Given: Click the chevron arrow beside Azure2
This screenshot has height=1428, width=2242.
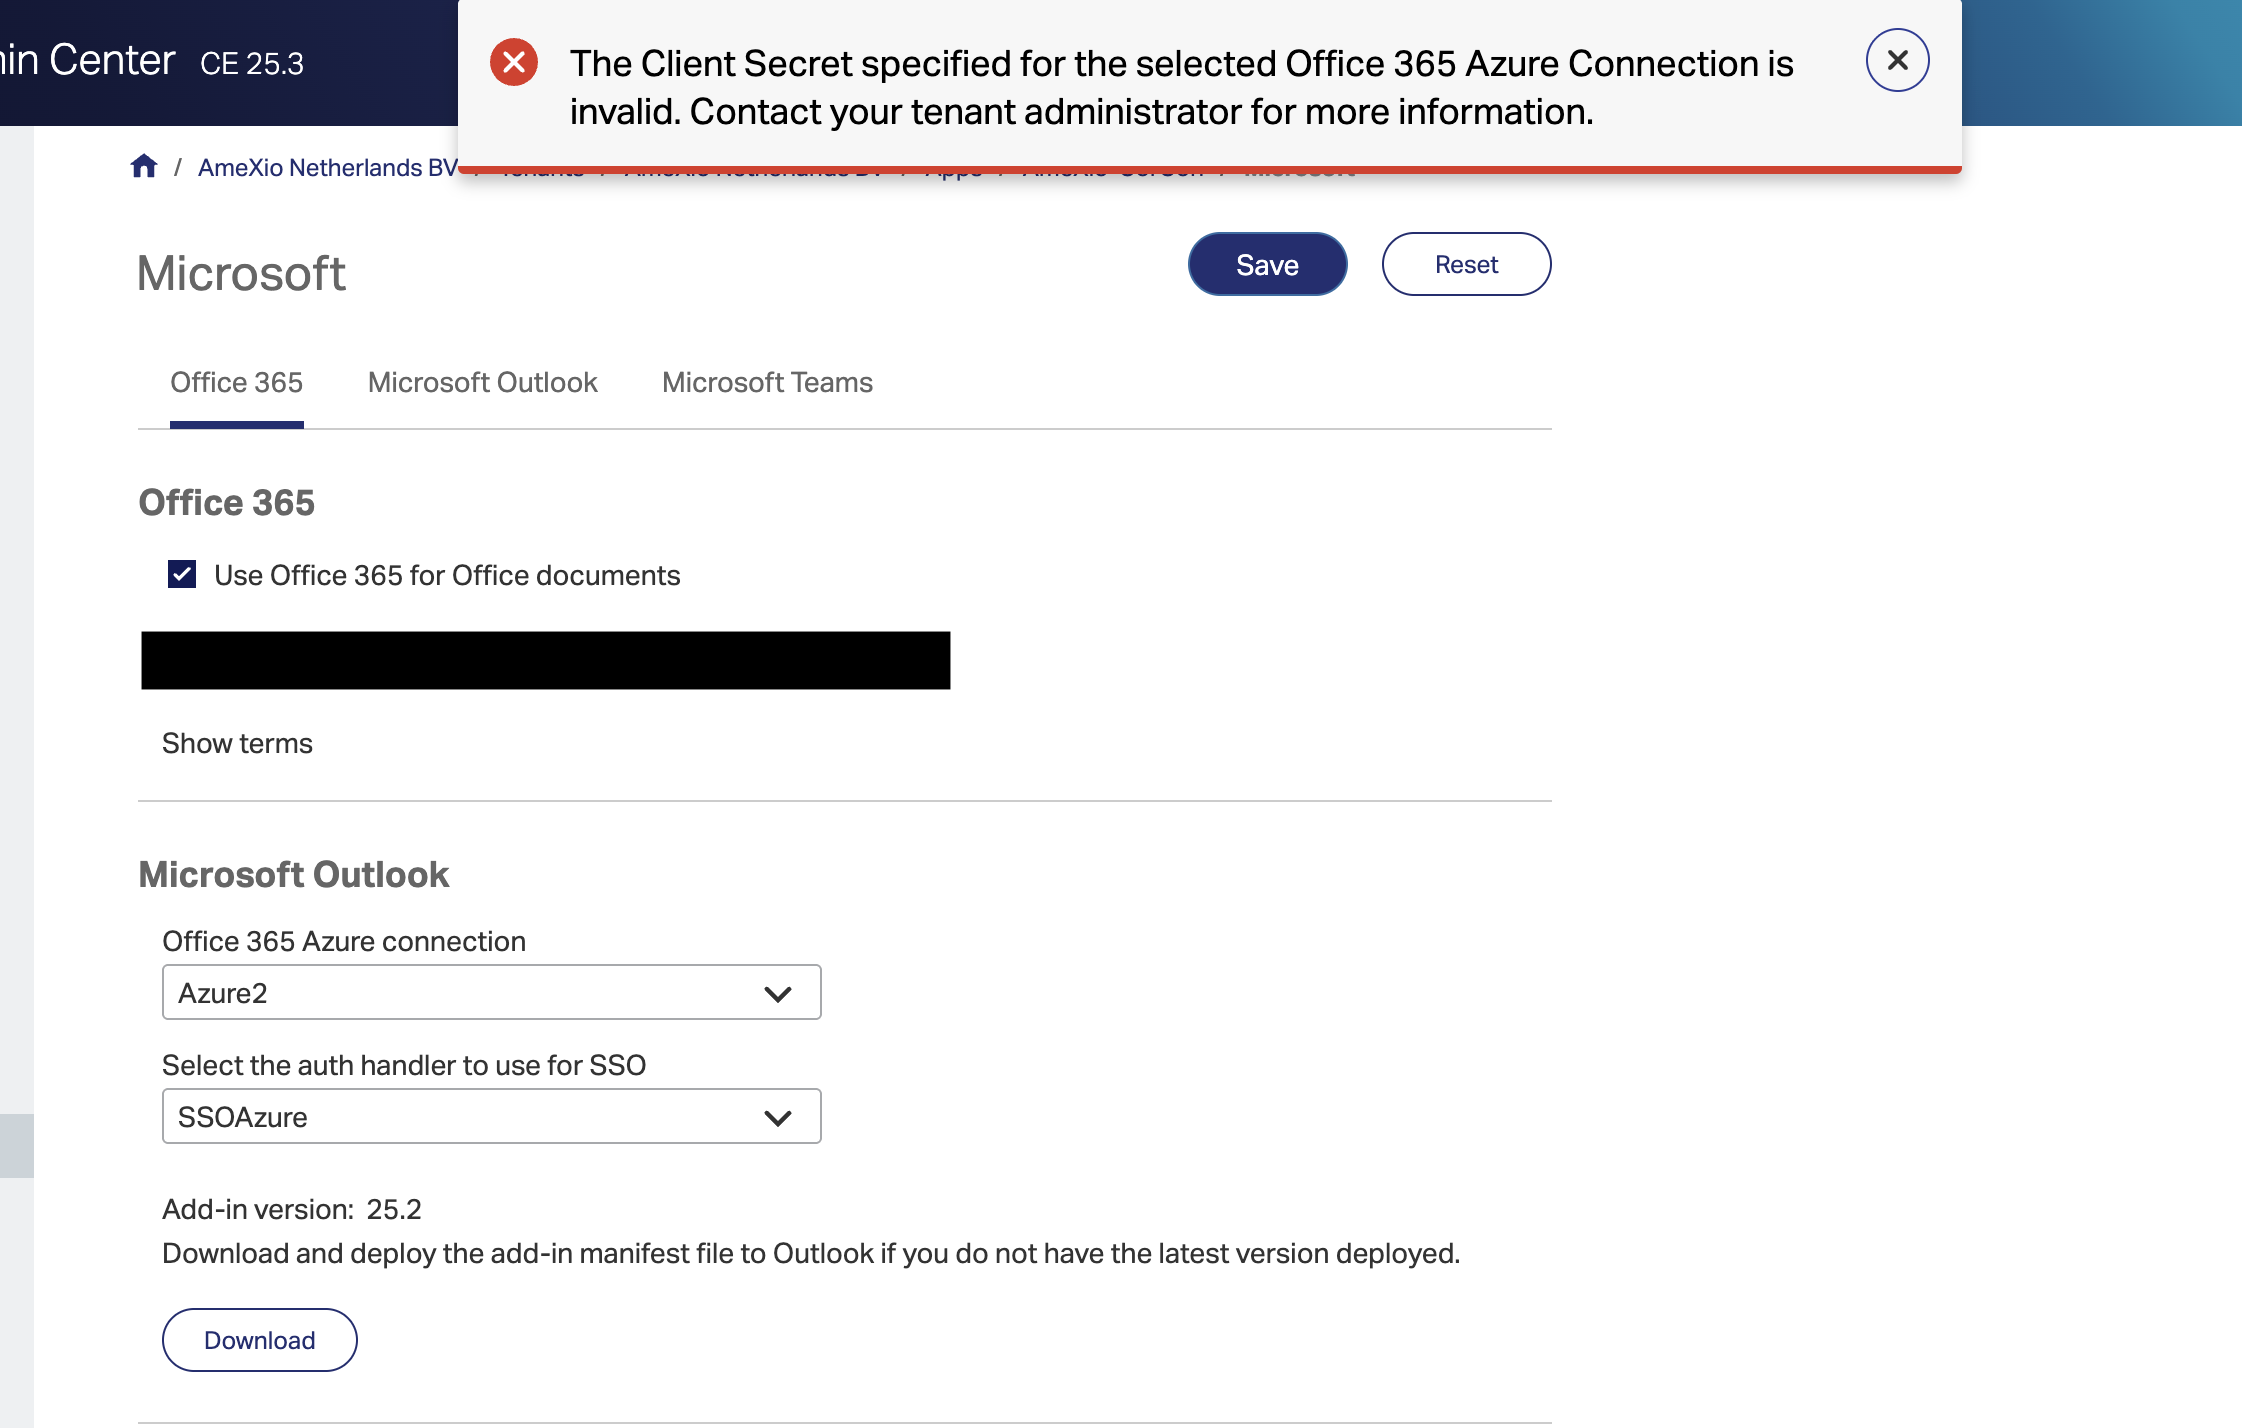Looking at the screenshot, I should [x=777, y=994].
